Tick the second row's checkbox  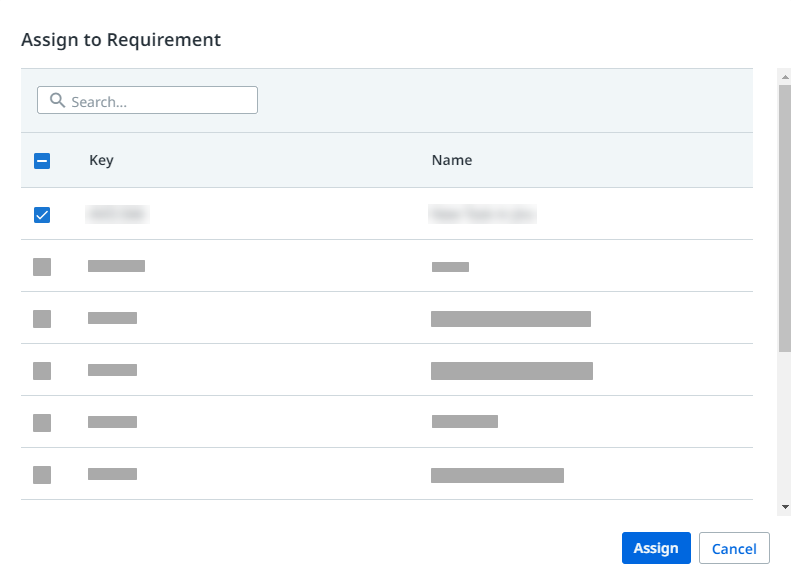pos(42,267)
